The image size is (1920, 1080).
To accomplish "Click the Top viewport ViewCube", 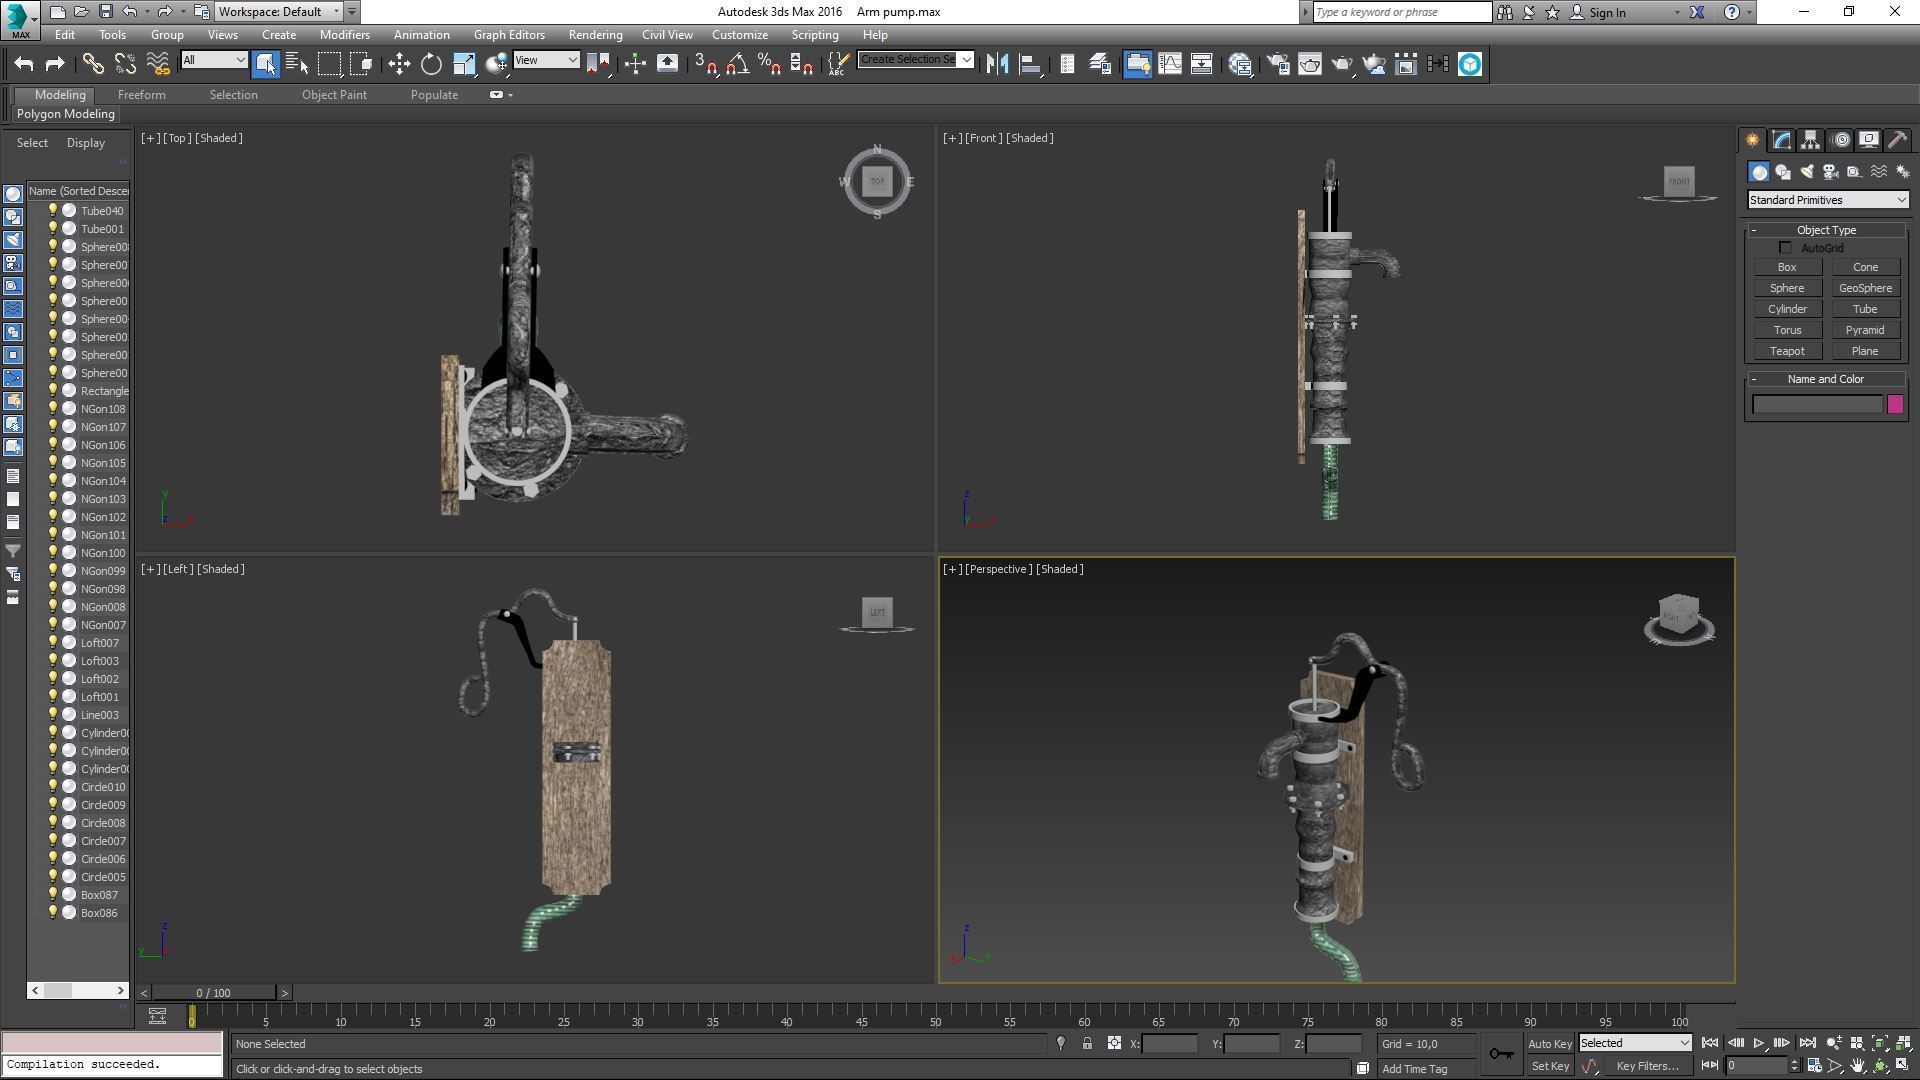I will tap(877, 181).
